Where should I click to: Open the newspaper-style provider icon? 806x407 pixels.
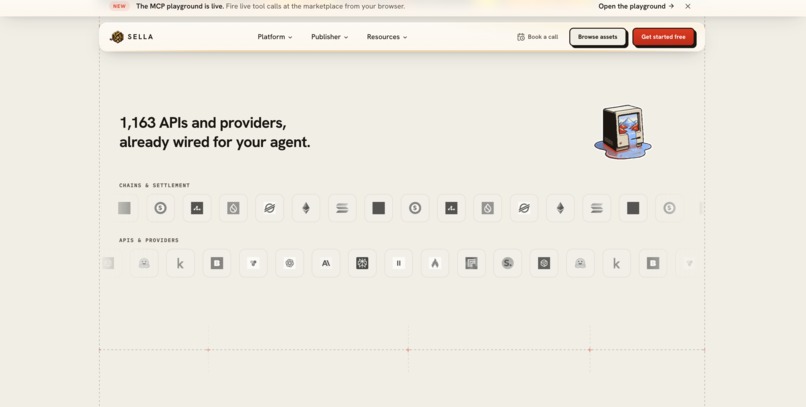point(471,263)
